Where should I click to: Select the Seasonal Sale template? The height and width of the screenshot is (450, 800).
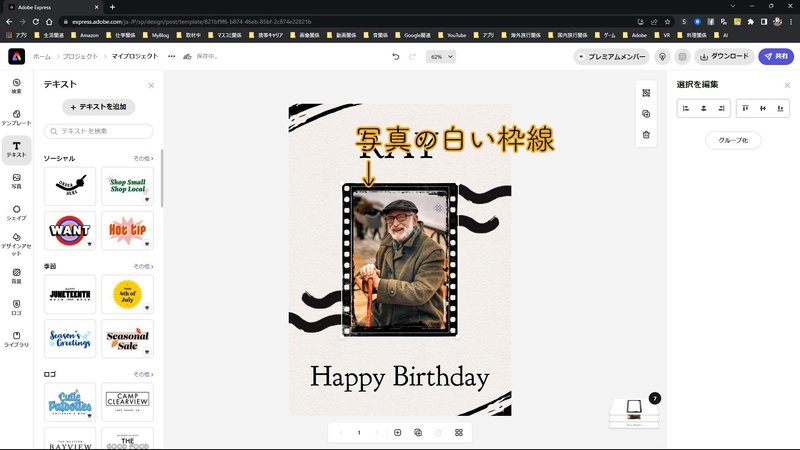coord(128,339)
